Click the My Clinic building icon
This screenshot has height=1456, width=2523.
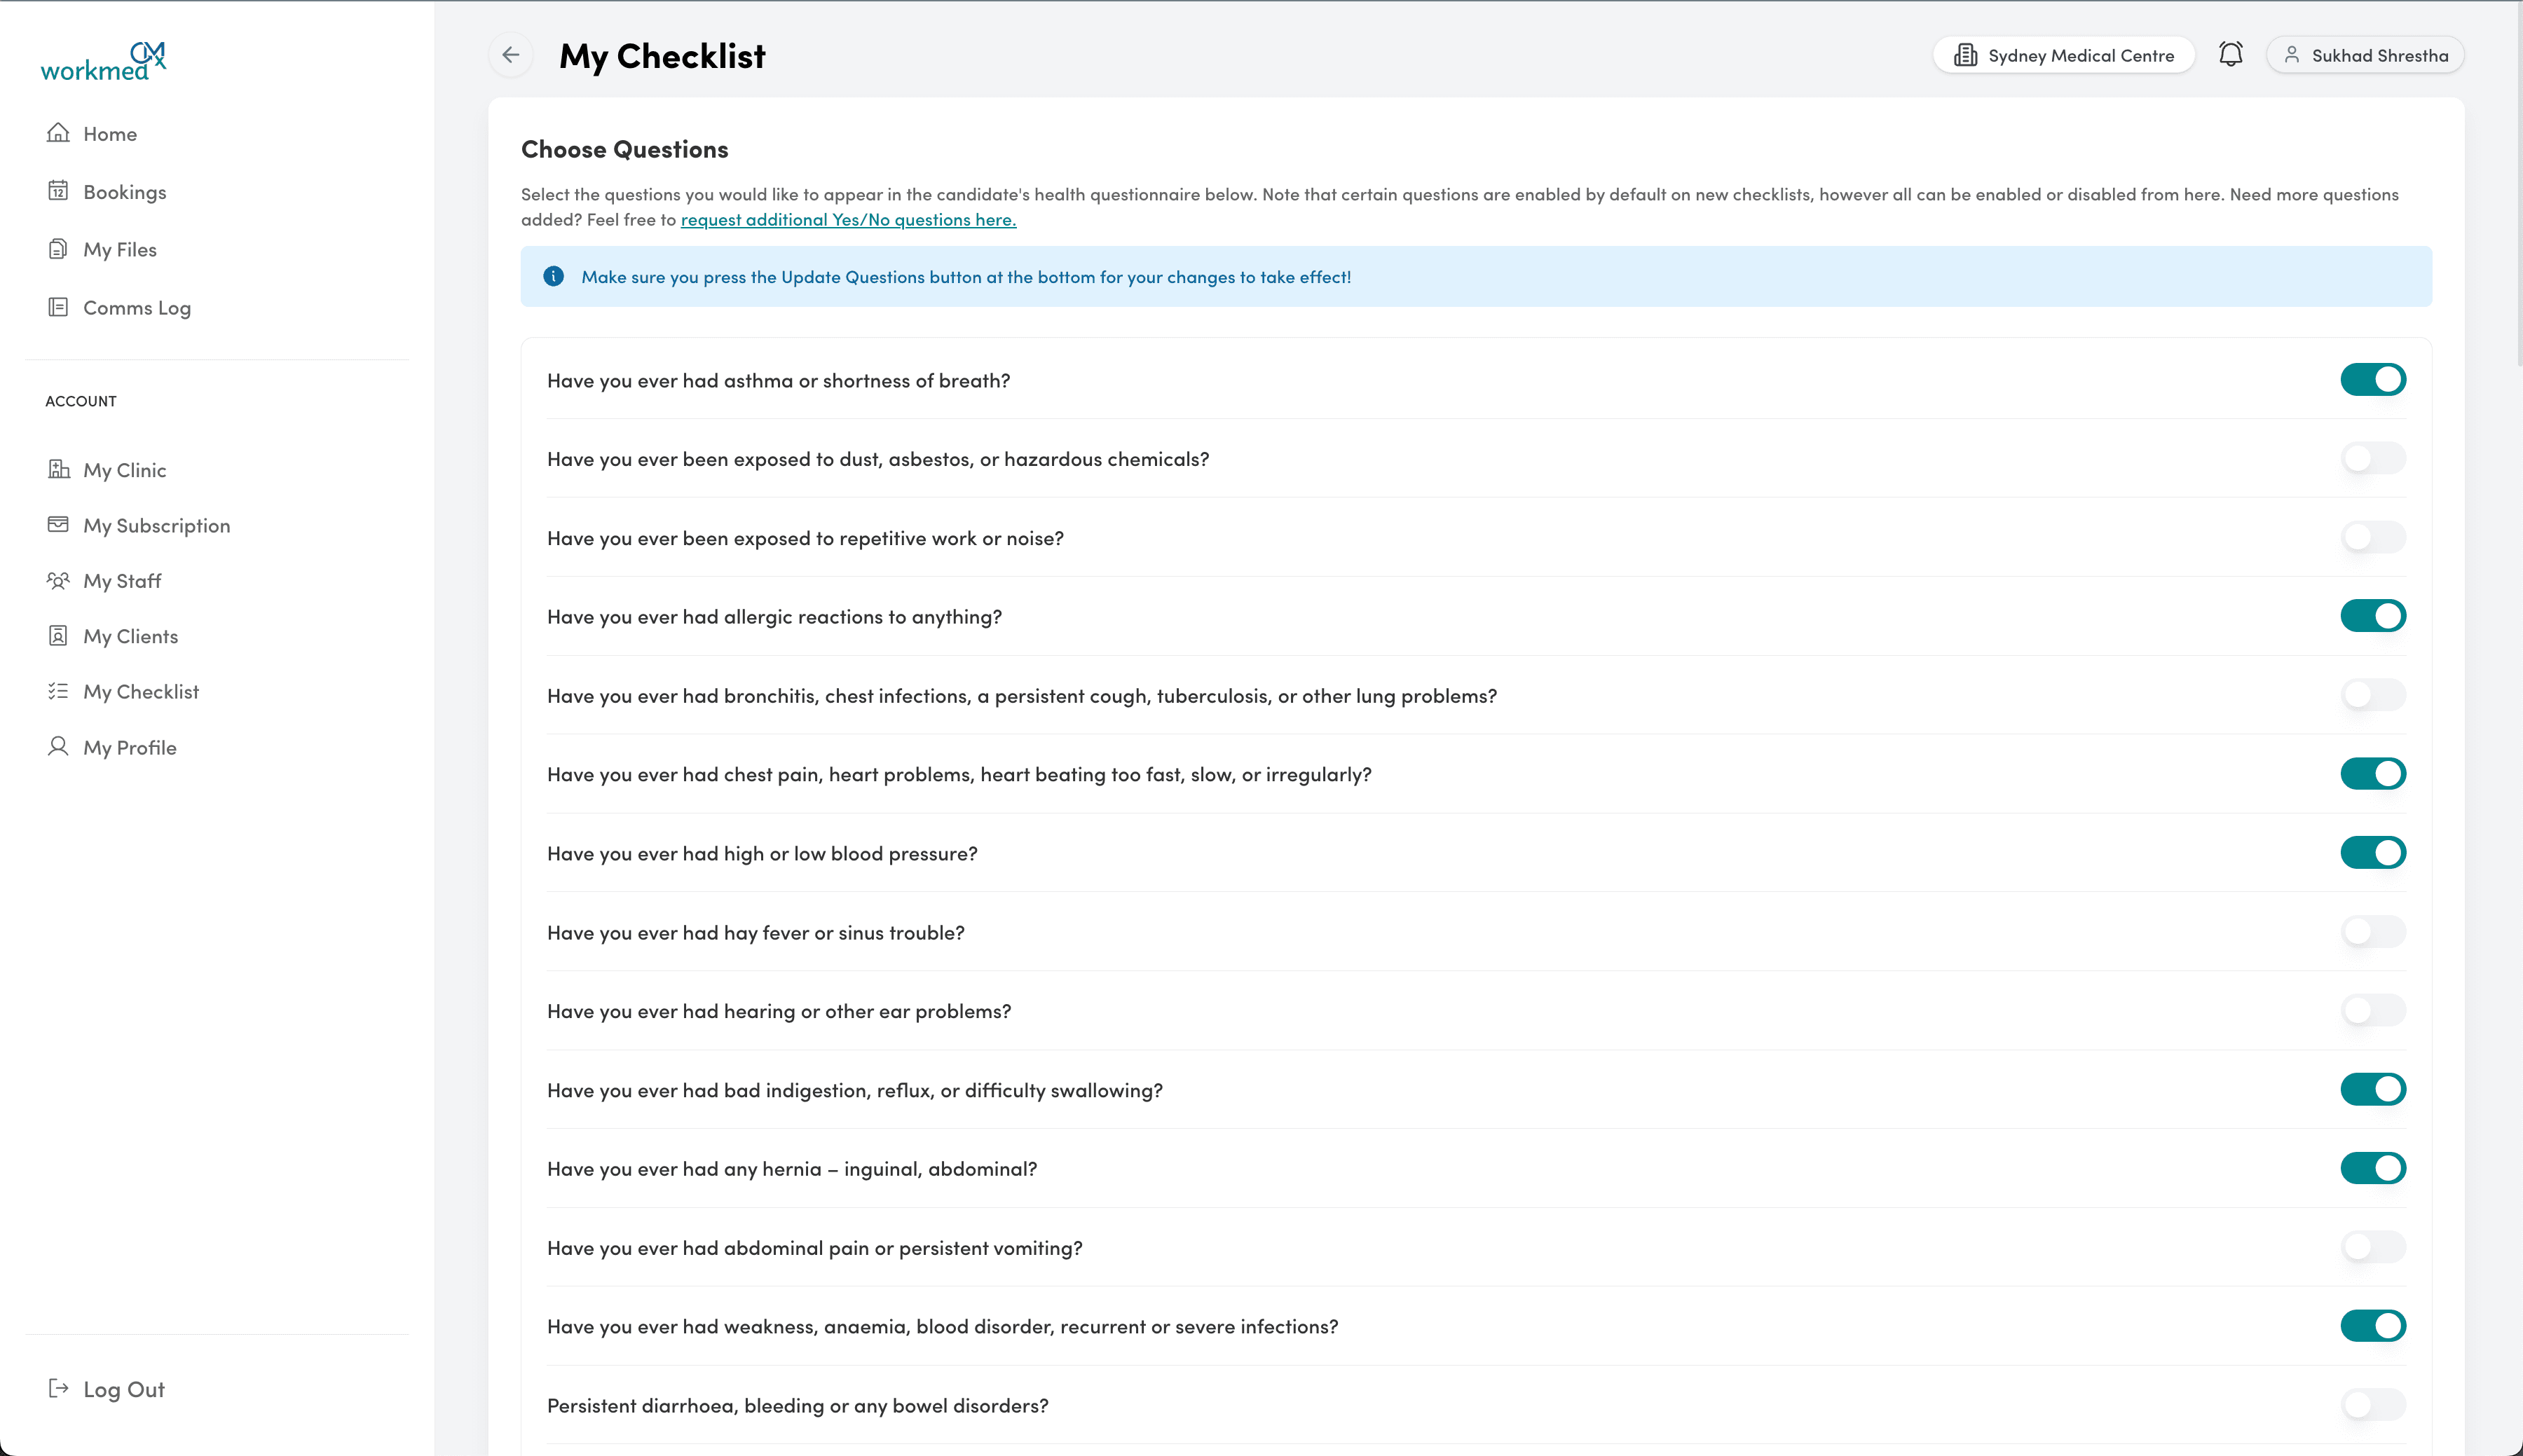58,468
